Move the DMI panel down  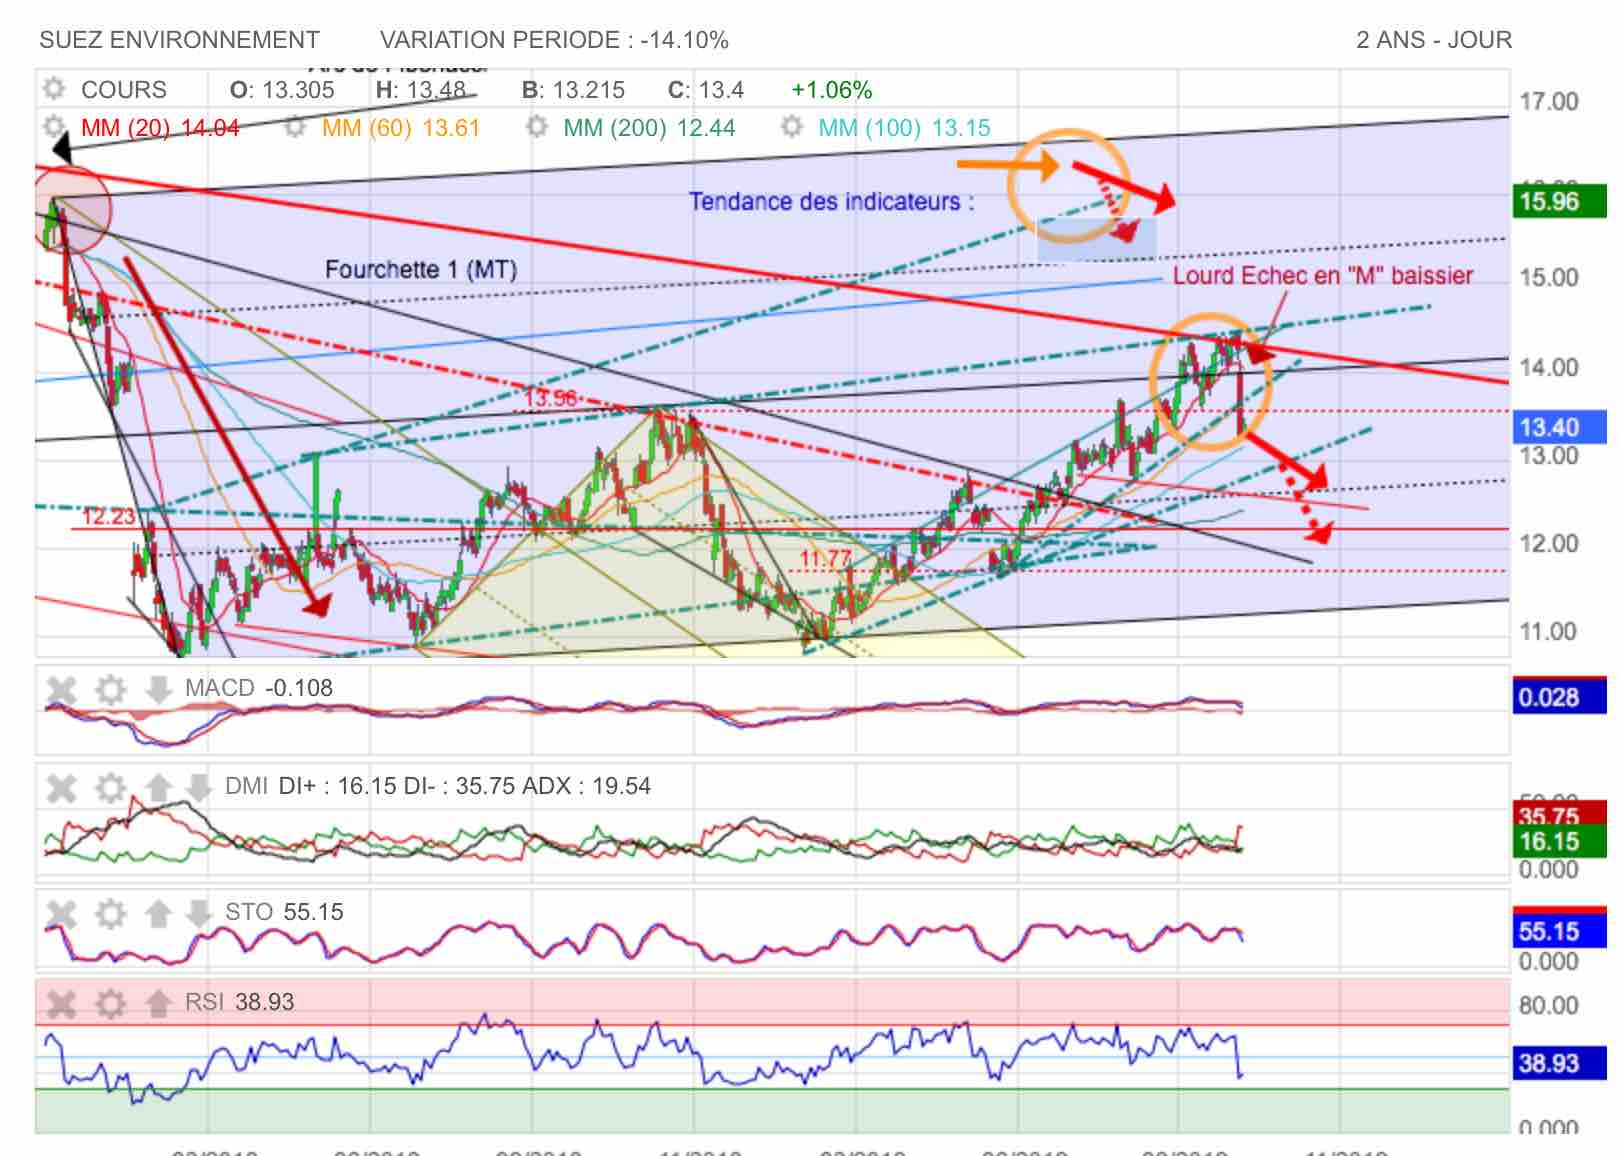point(198,787)
